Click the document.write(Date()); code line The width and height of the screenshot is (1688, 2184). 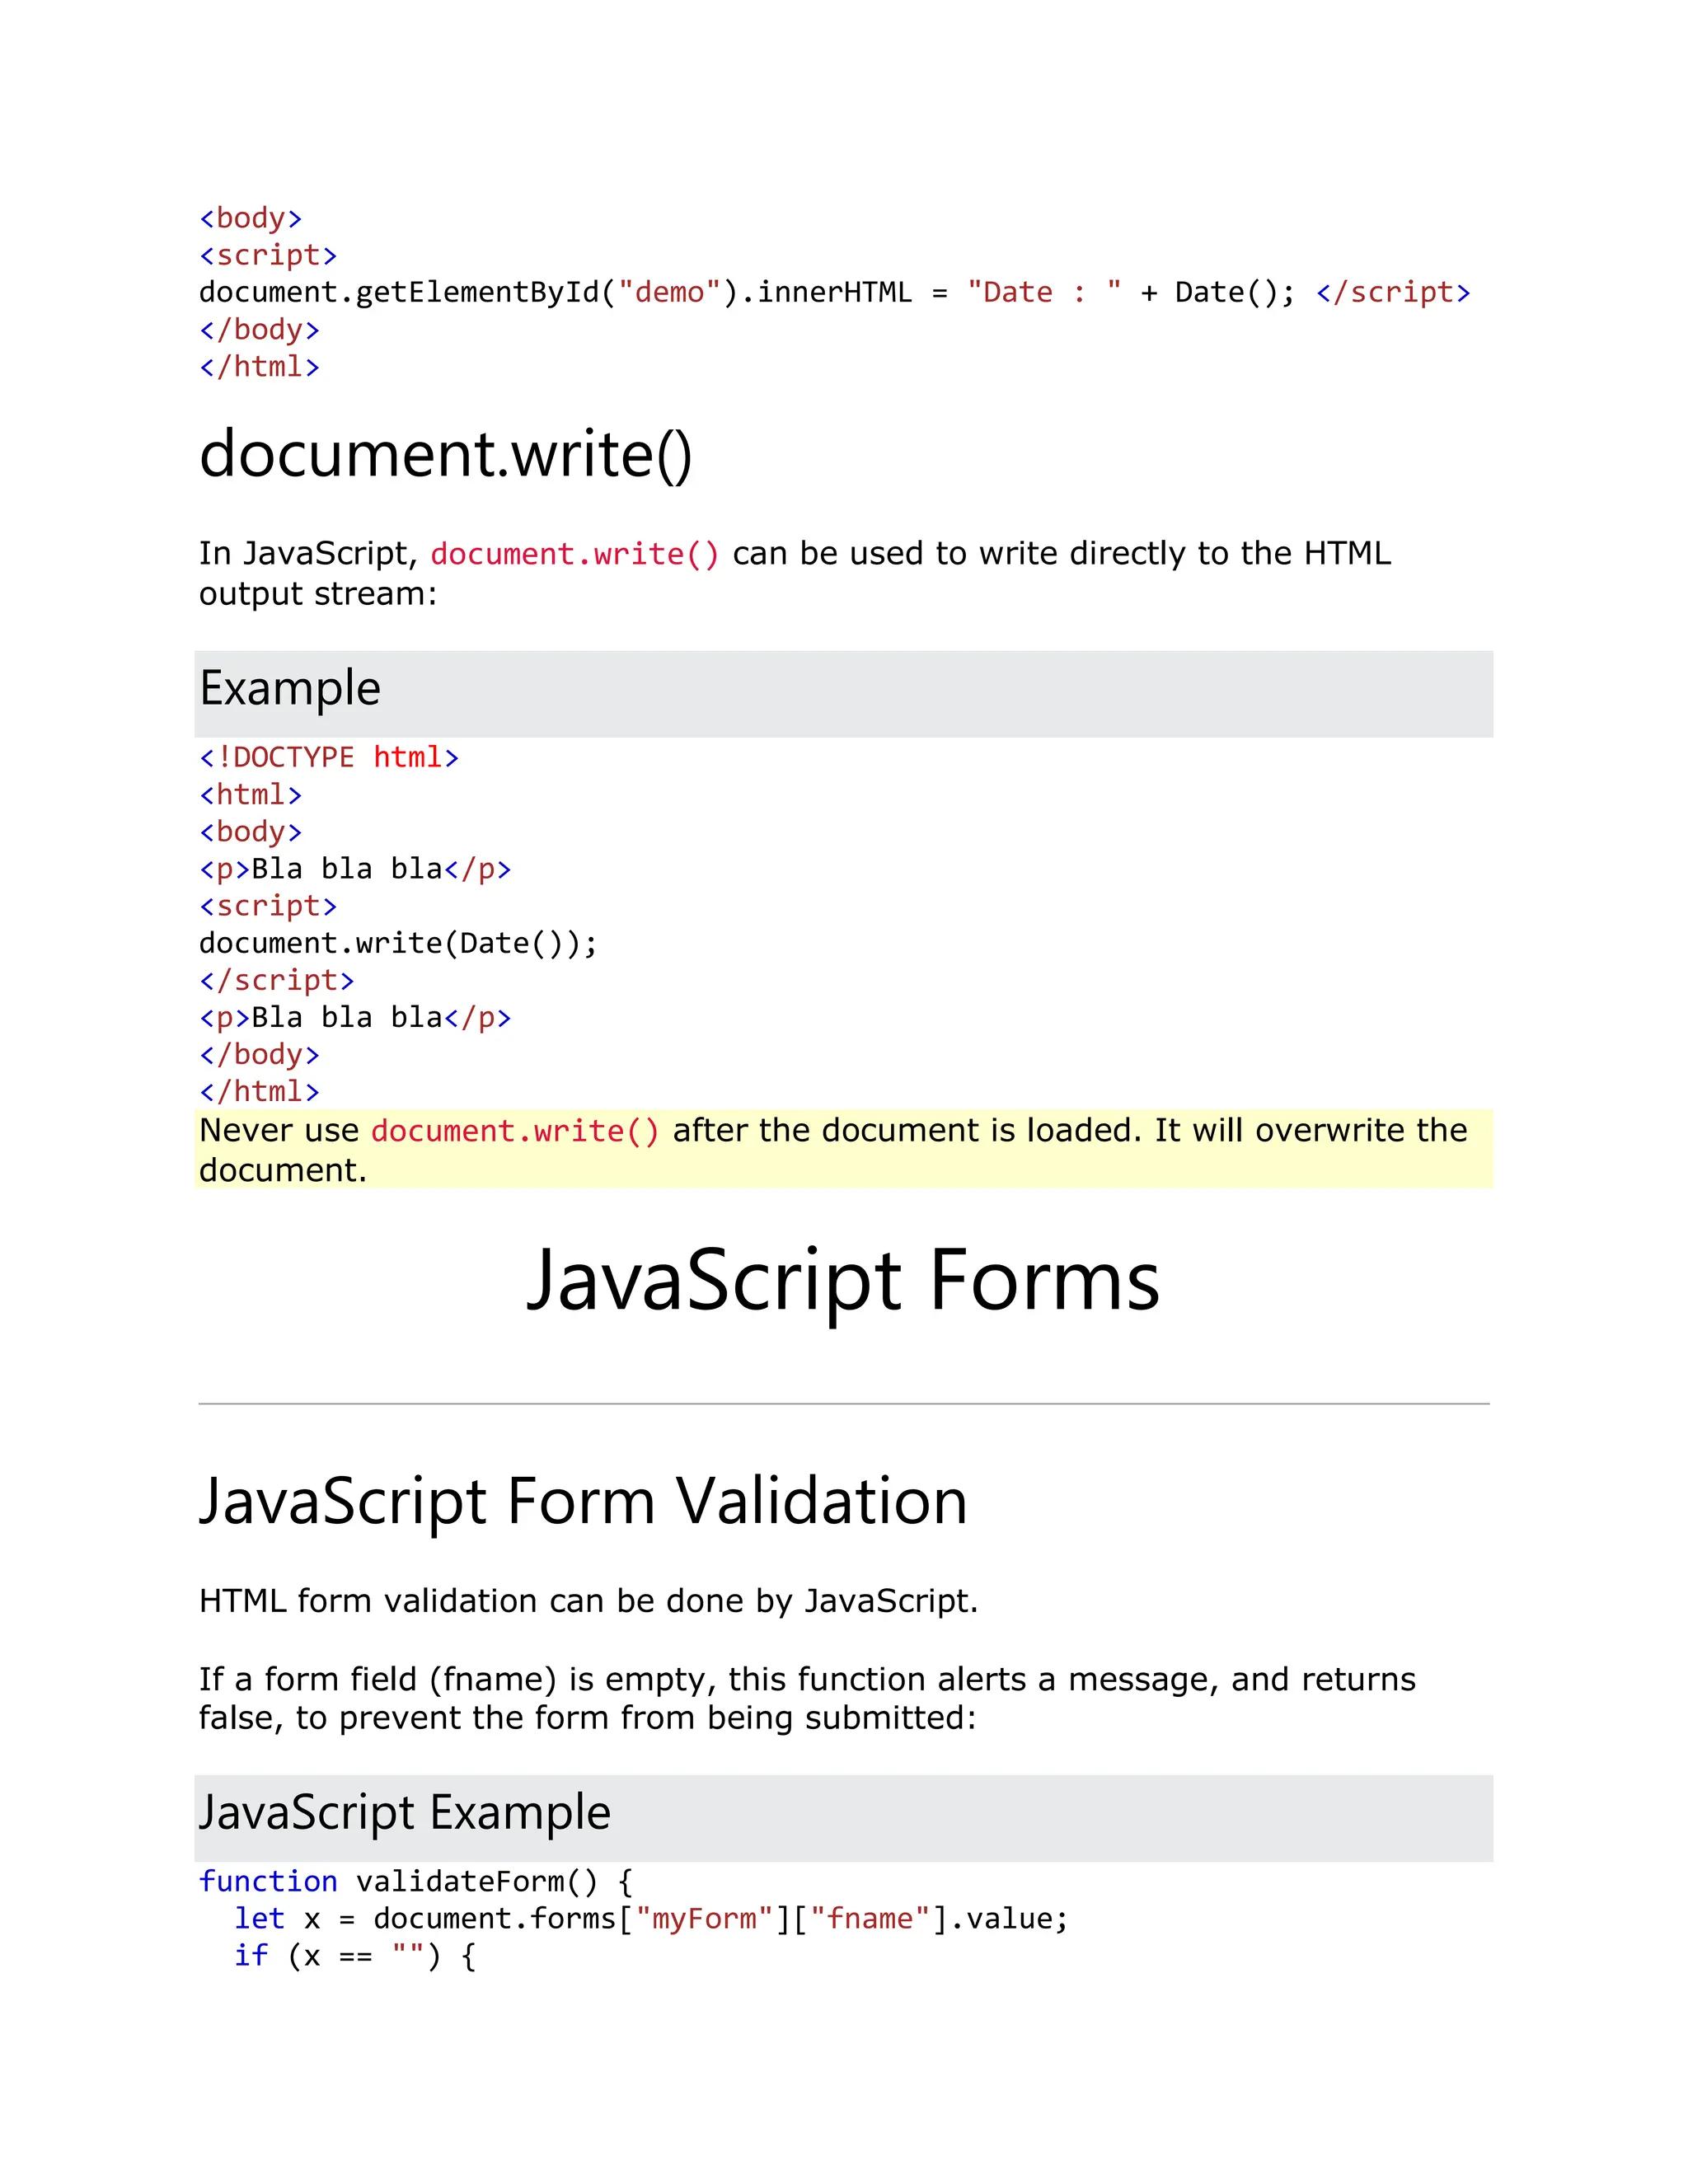tap(398, 943)
